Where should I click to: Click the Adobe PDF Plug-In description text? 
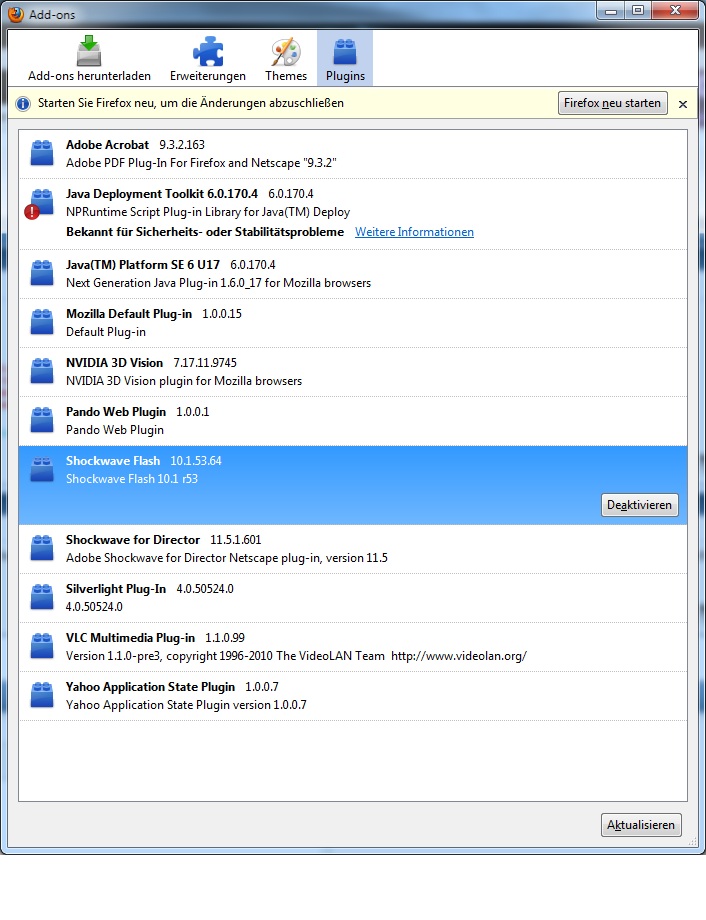click(201, 163)
